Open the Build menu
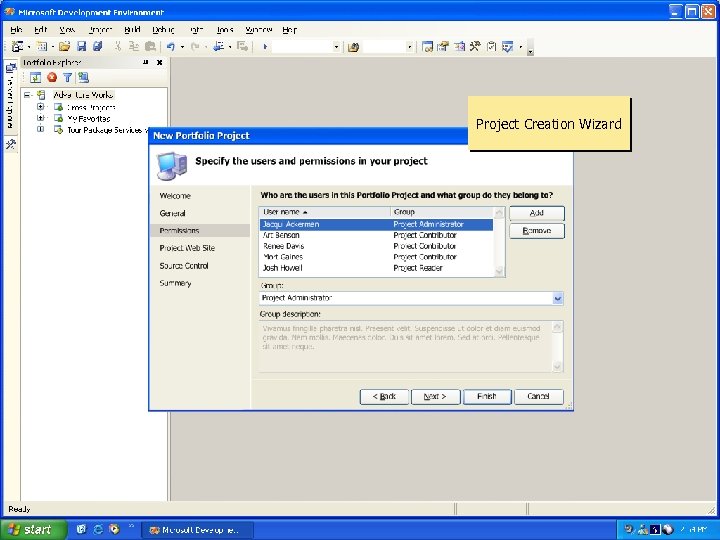 click(x=132, y=30)
